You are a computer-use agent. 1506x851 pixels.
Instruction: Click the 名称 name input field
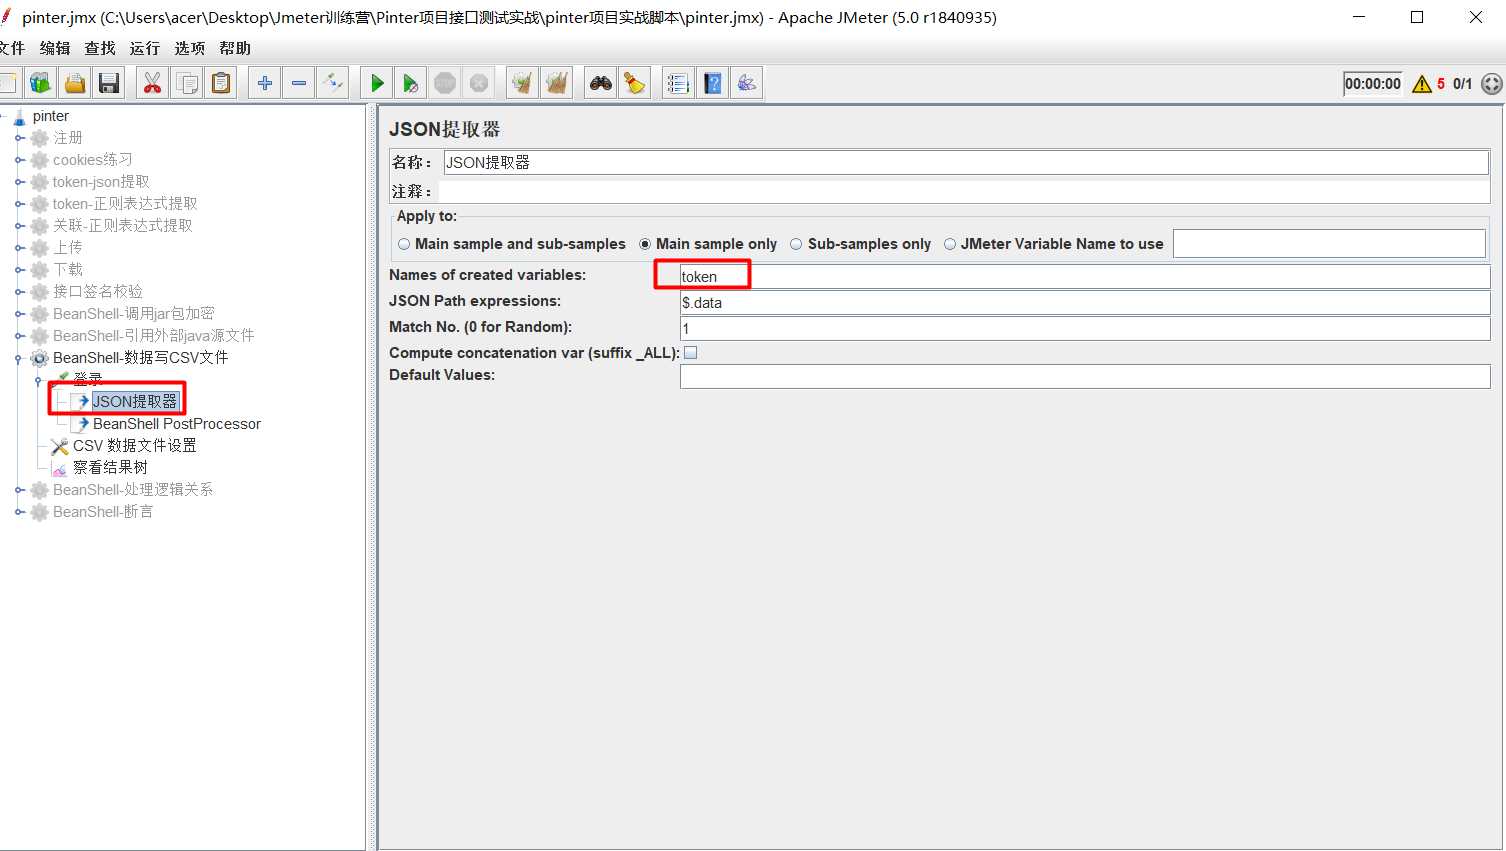(966, 162)
